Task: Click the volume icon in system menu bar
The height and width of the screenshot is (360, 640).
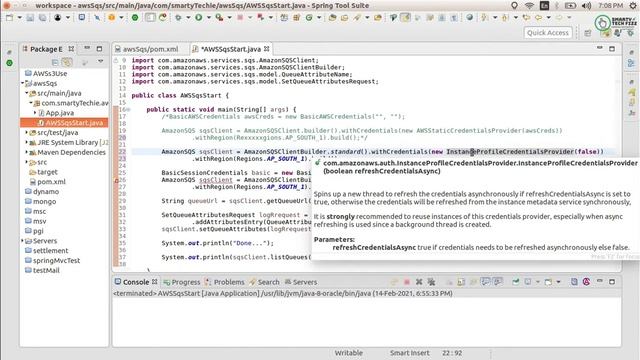Action: [x=587, y=6]
